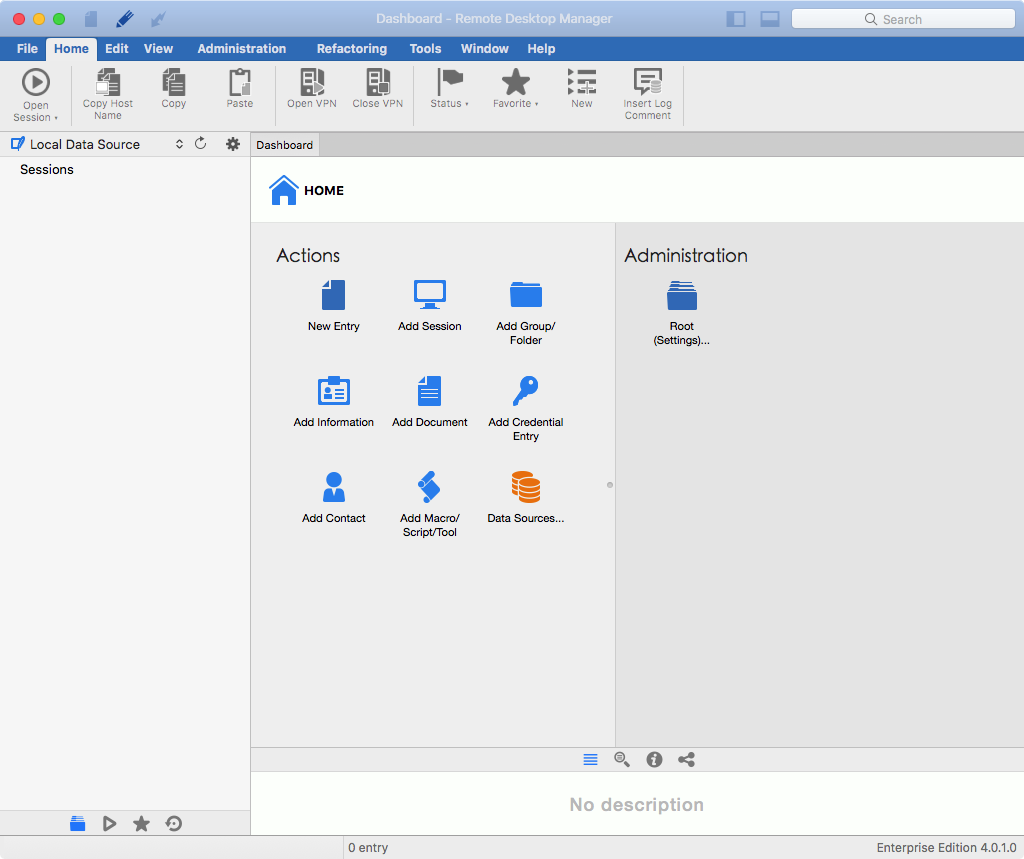Viewport: 1024px width, 859px height.
Task: Open navigation pane settings gear
Action: click(232, 144)
